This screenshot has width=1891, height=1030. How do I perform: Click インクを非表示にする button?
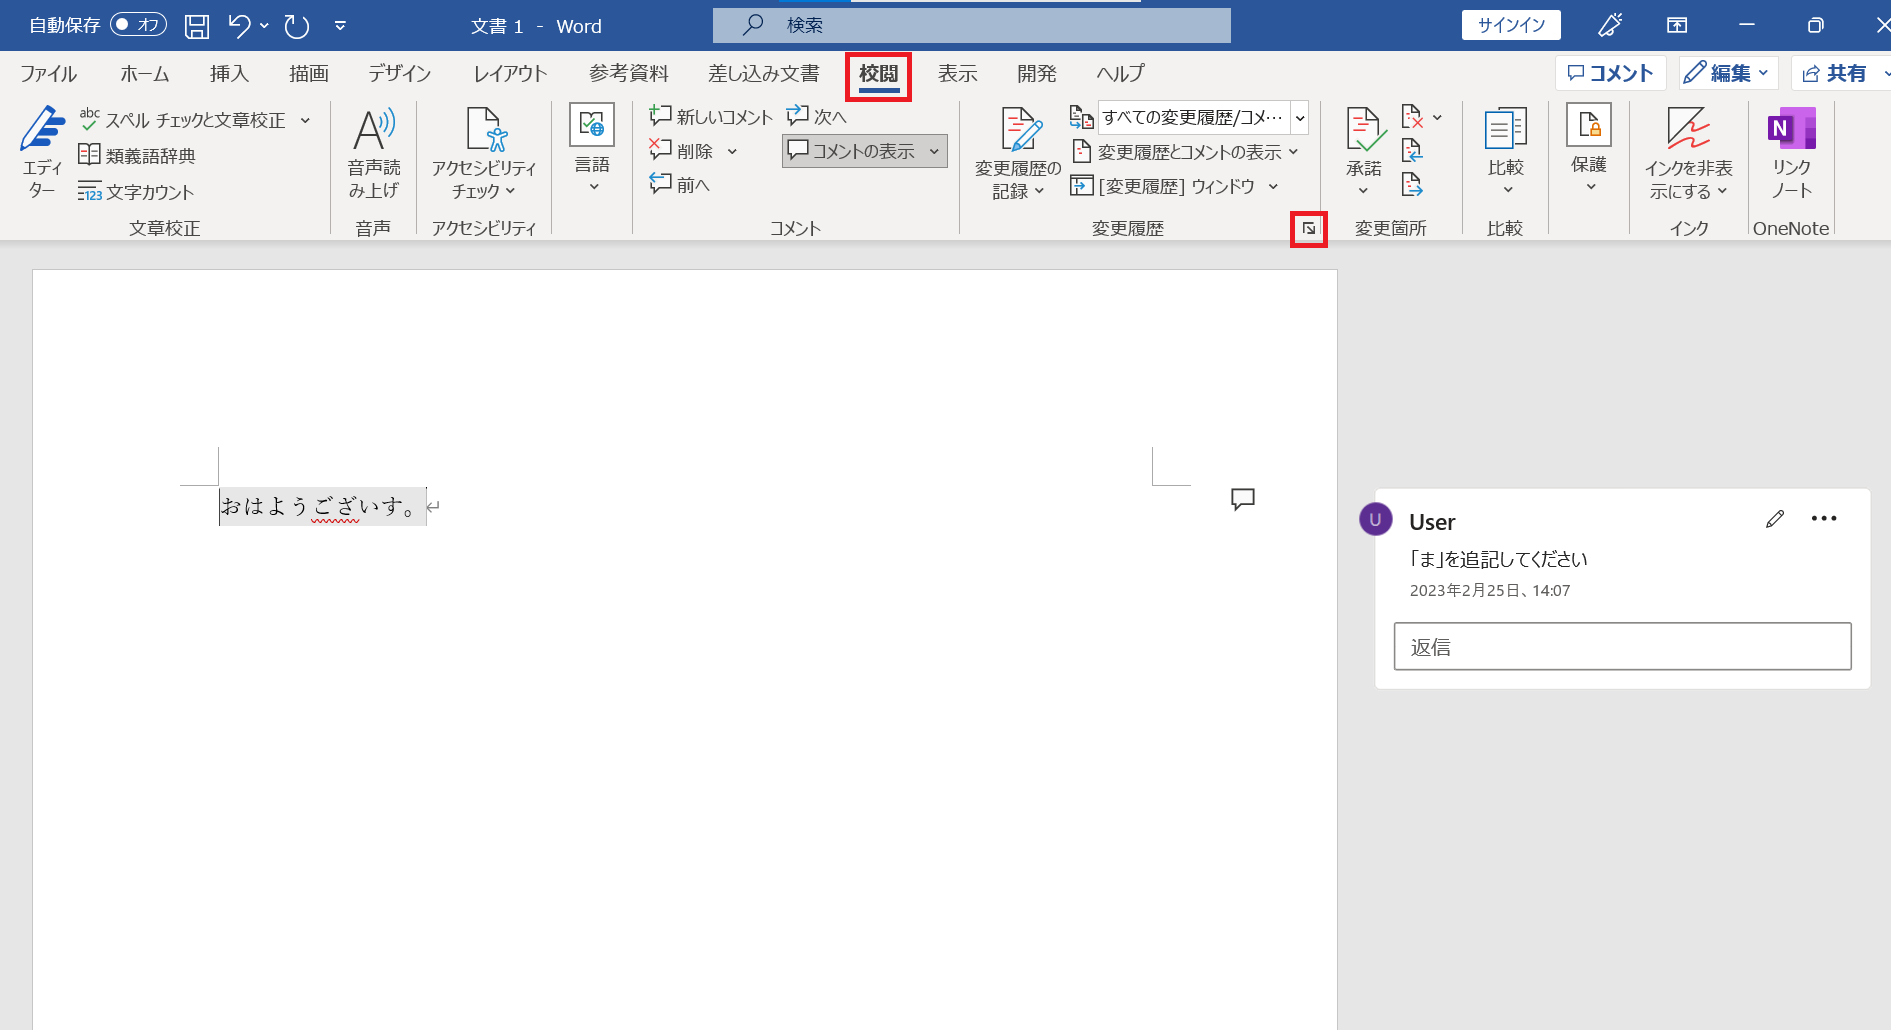[x=1688, y=153]
